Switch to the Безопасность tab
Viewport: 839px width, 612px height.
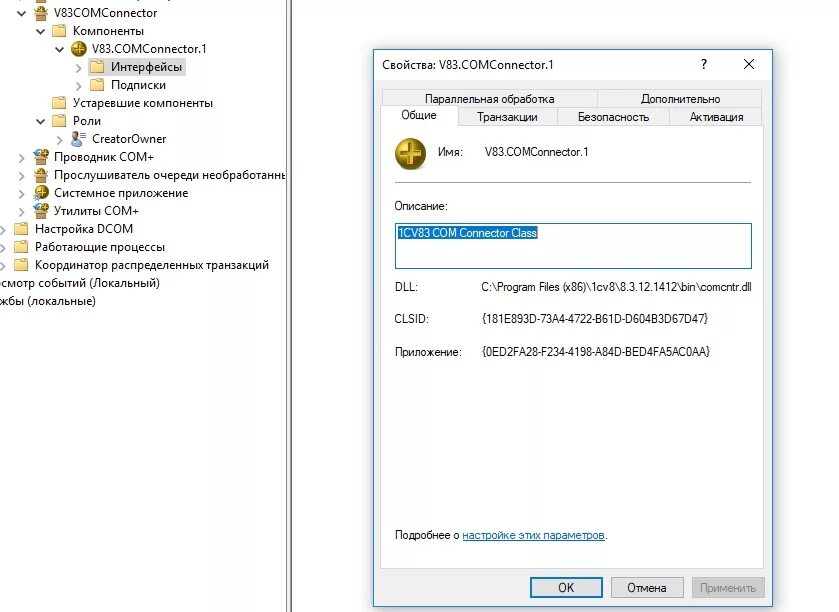[613, 117]
